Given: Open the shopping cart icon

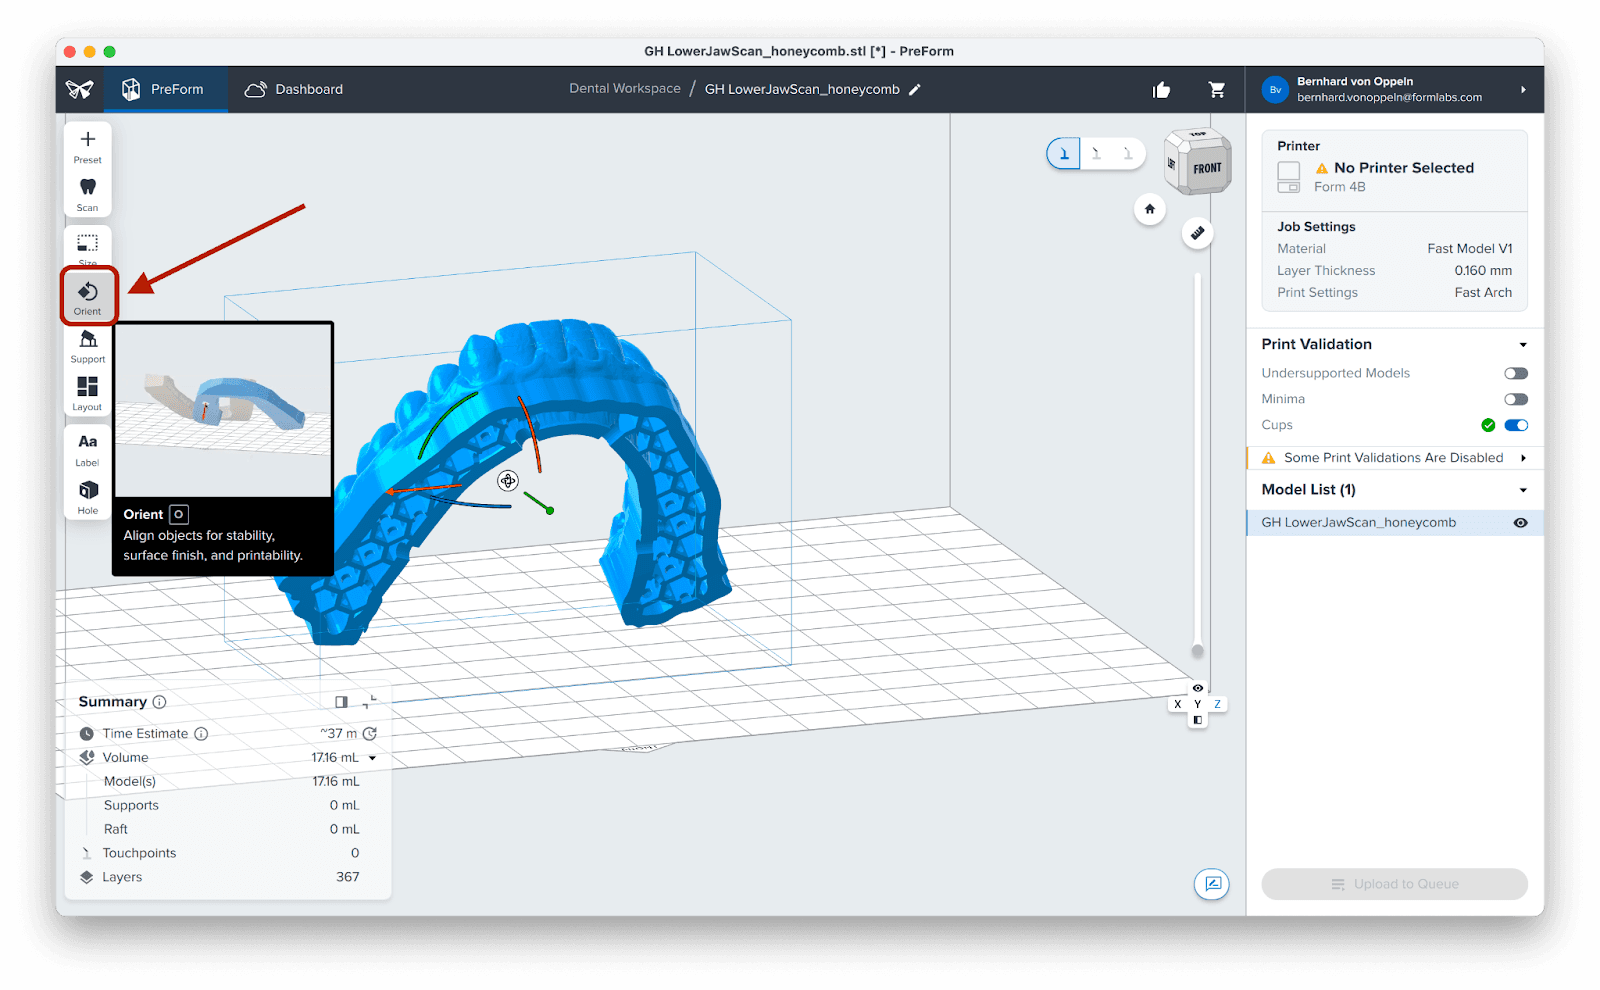Looking at the screenshot, I should point(1217,90).
